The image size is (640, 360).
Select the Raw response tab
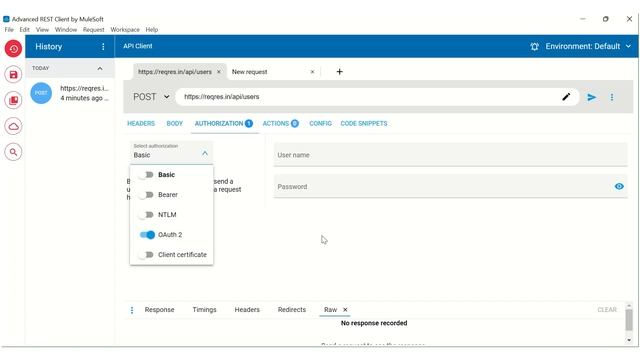click(x=331, y=310)
